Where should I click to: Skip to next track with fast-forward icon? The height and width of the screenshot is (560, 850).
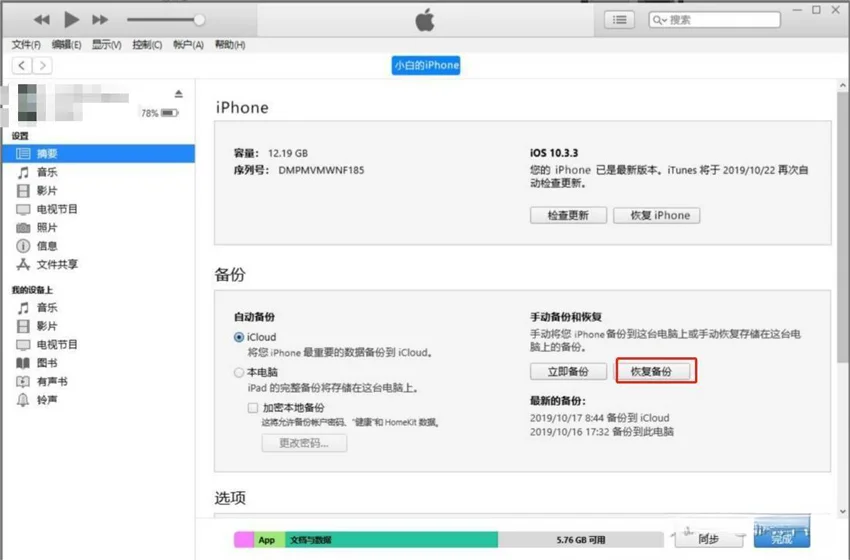pyautogui.click(x=99, y=20)
